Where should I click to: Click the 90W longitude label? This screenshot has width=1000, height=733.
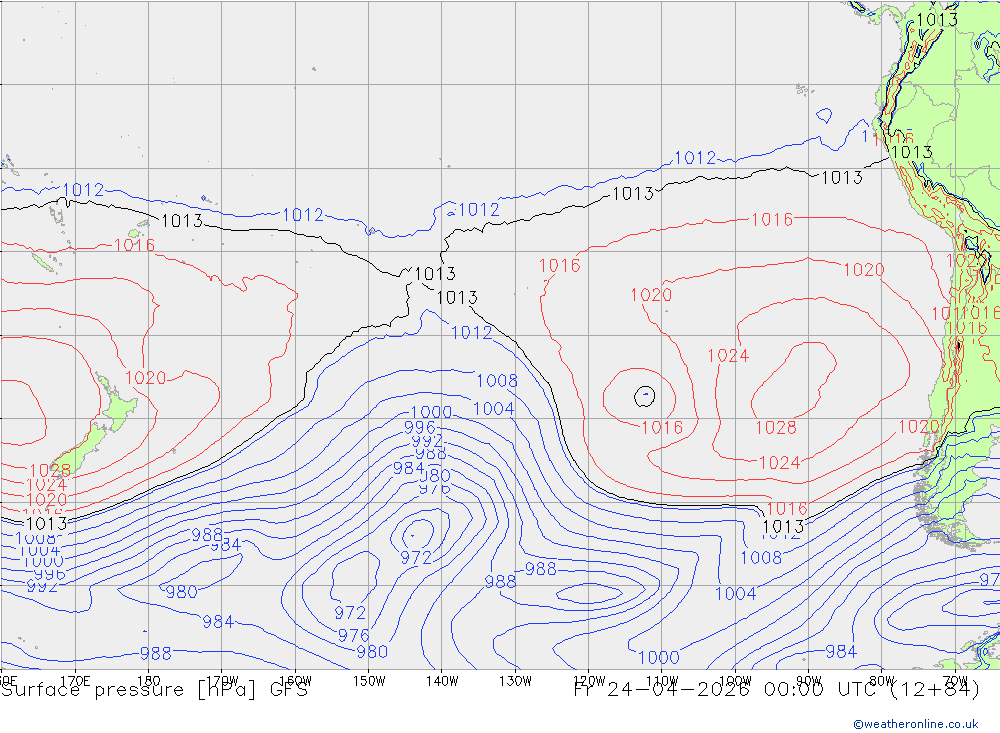809,681
